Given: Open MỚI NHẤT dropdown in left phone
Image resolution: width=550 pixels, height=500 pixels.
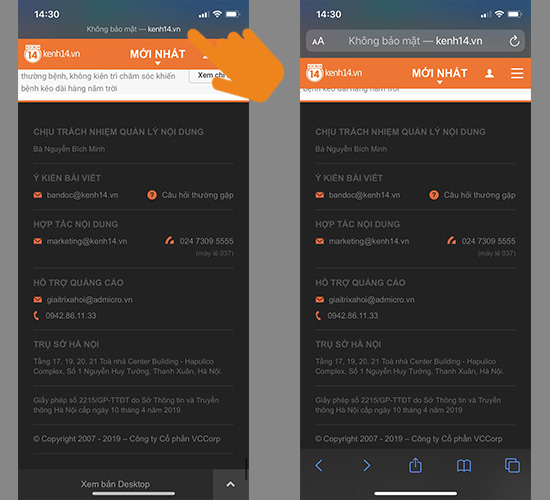Looking at the screenshot, I should tap(157, 55).
